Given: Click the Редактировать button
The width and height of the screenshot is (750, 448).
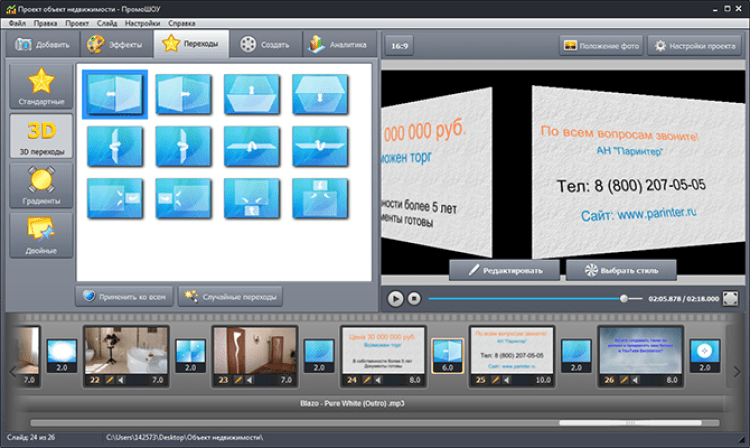Looking at the screenshot, I should pos(505,270).
